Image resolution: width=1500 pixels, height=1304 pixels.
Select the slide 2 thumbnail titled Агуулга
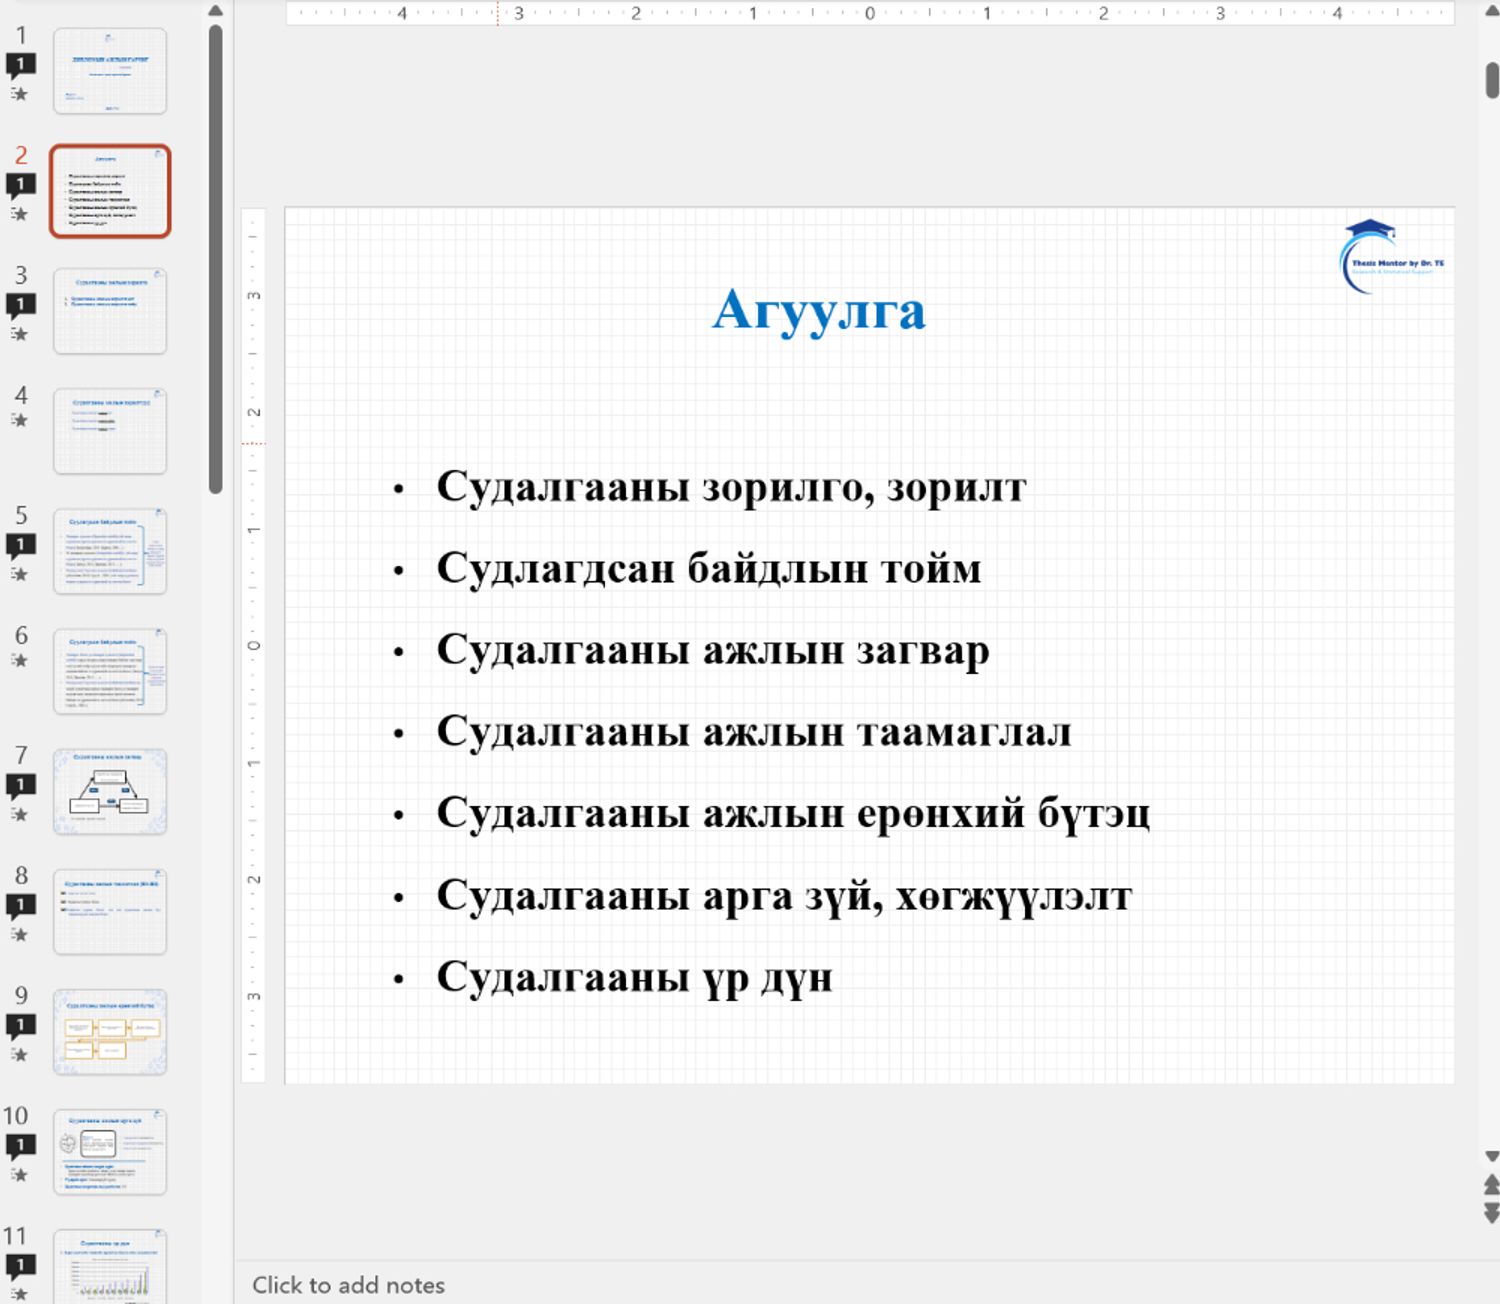(110, 191)
